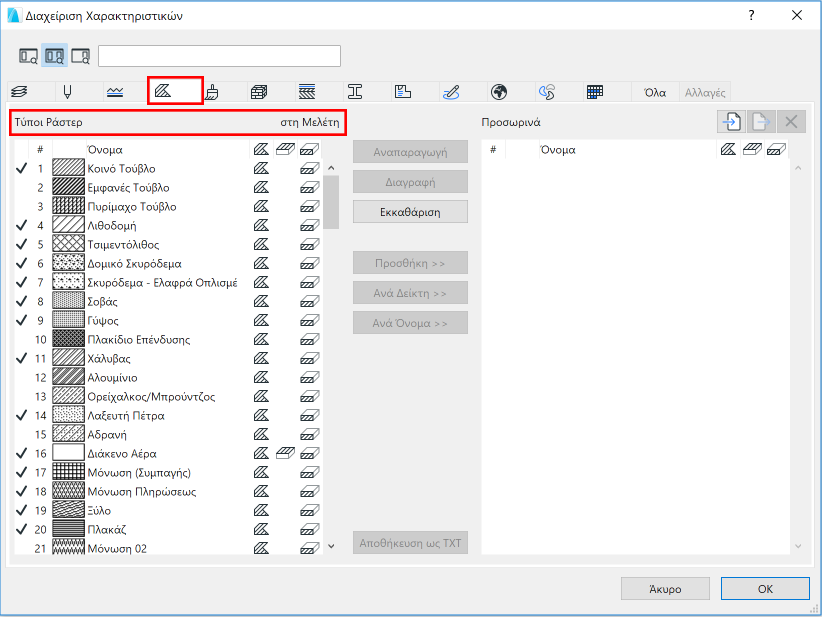This screenshot has width=822, height=617.
Task: Click the Κοινό Τούβλο hatch preview swatch
Action: pyautogui.click(x=68, y=168)
